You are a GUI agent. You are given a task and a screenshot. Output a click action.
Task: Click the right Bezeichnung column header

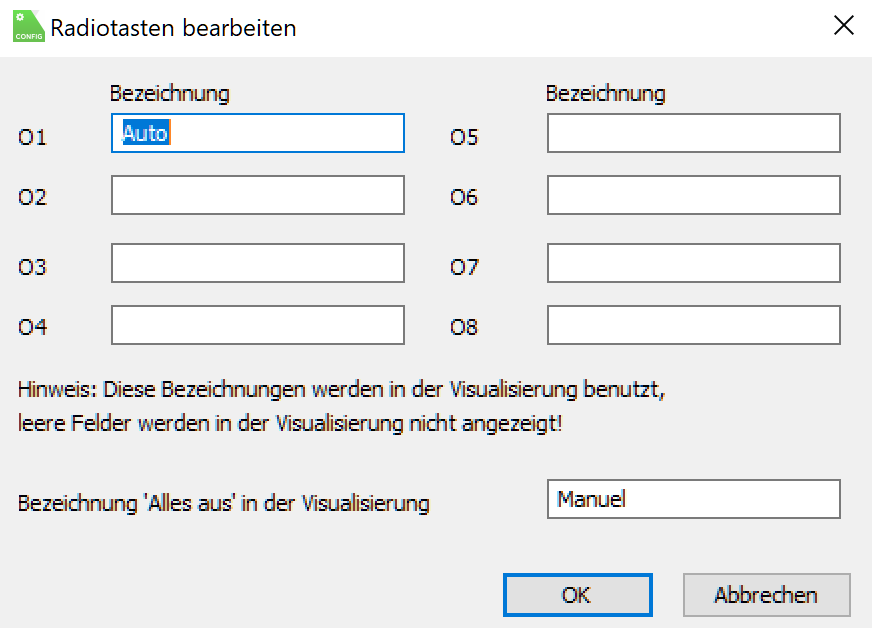click(605, 94)
